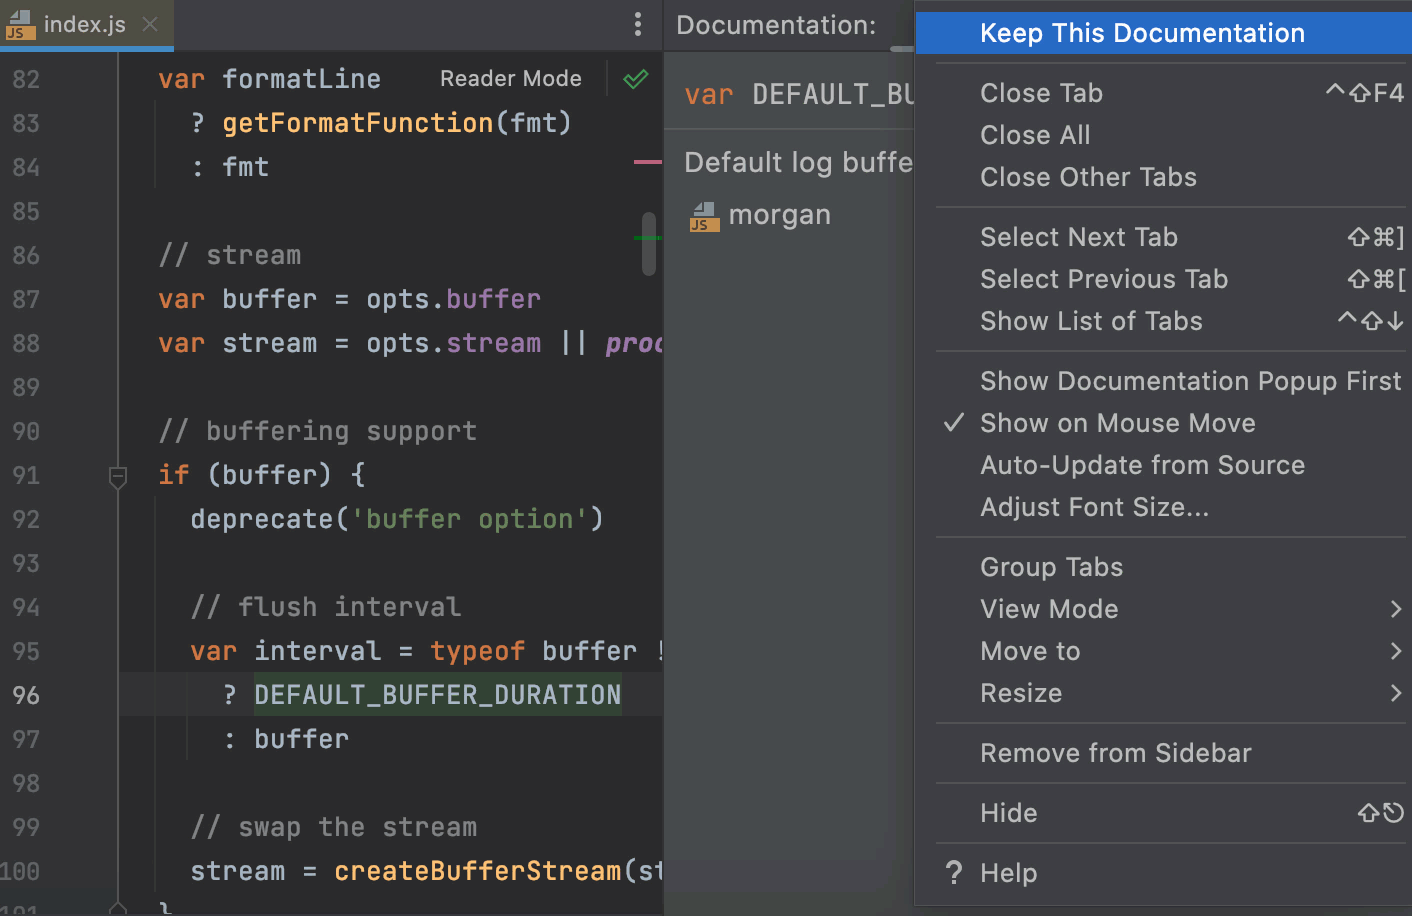Collapse the code fold marker at line 91
1412x916 pixels.
tap(118, 476)
